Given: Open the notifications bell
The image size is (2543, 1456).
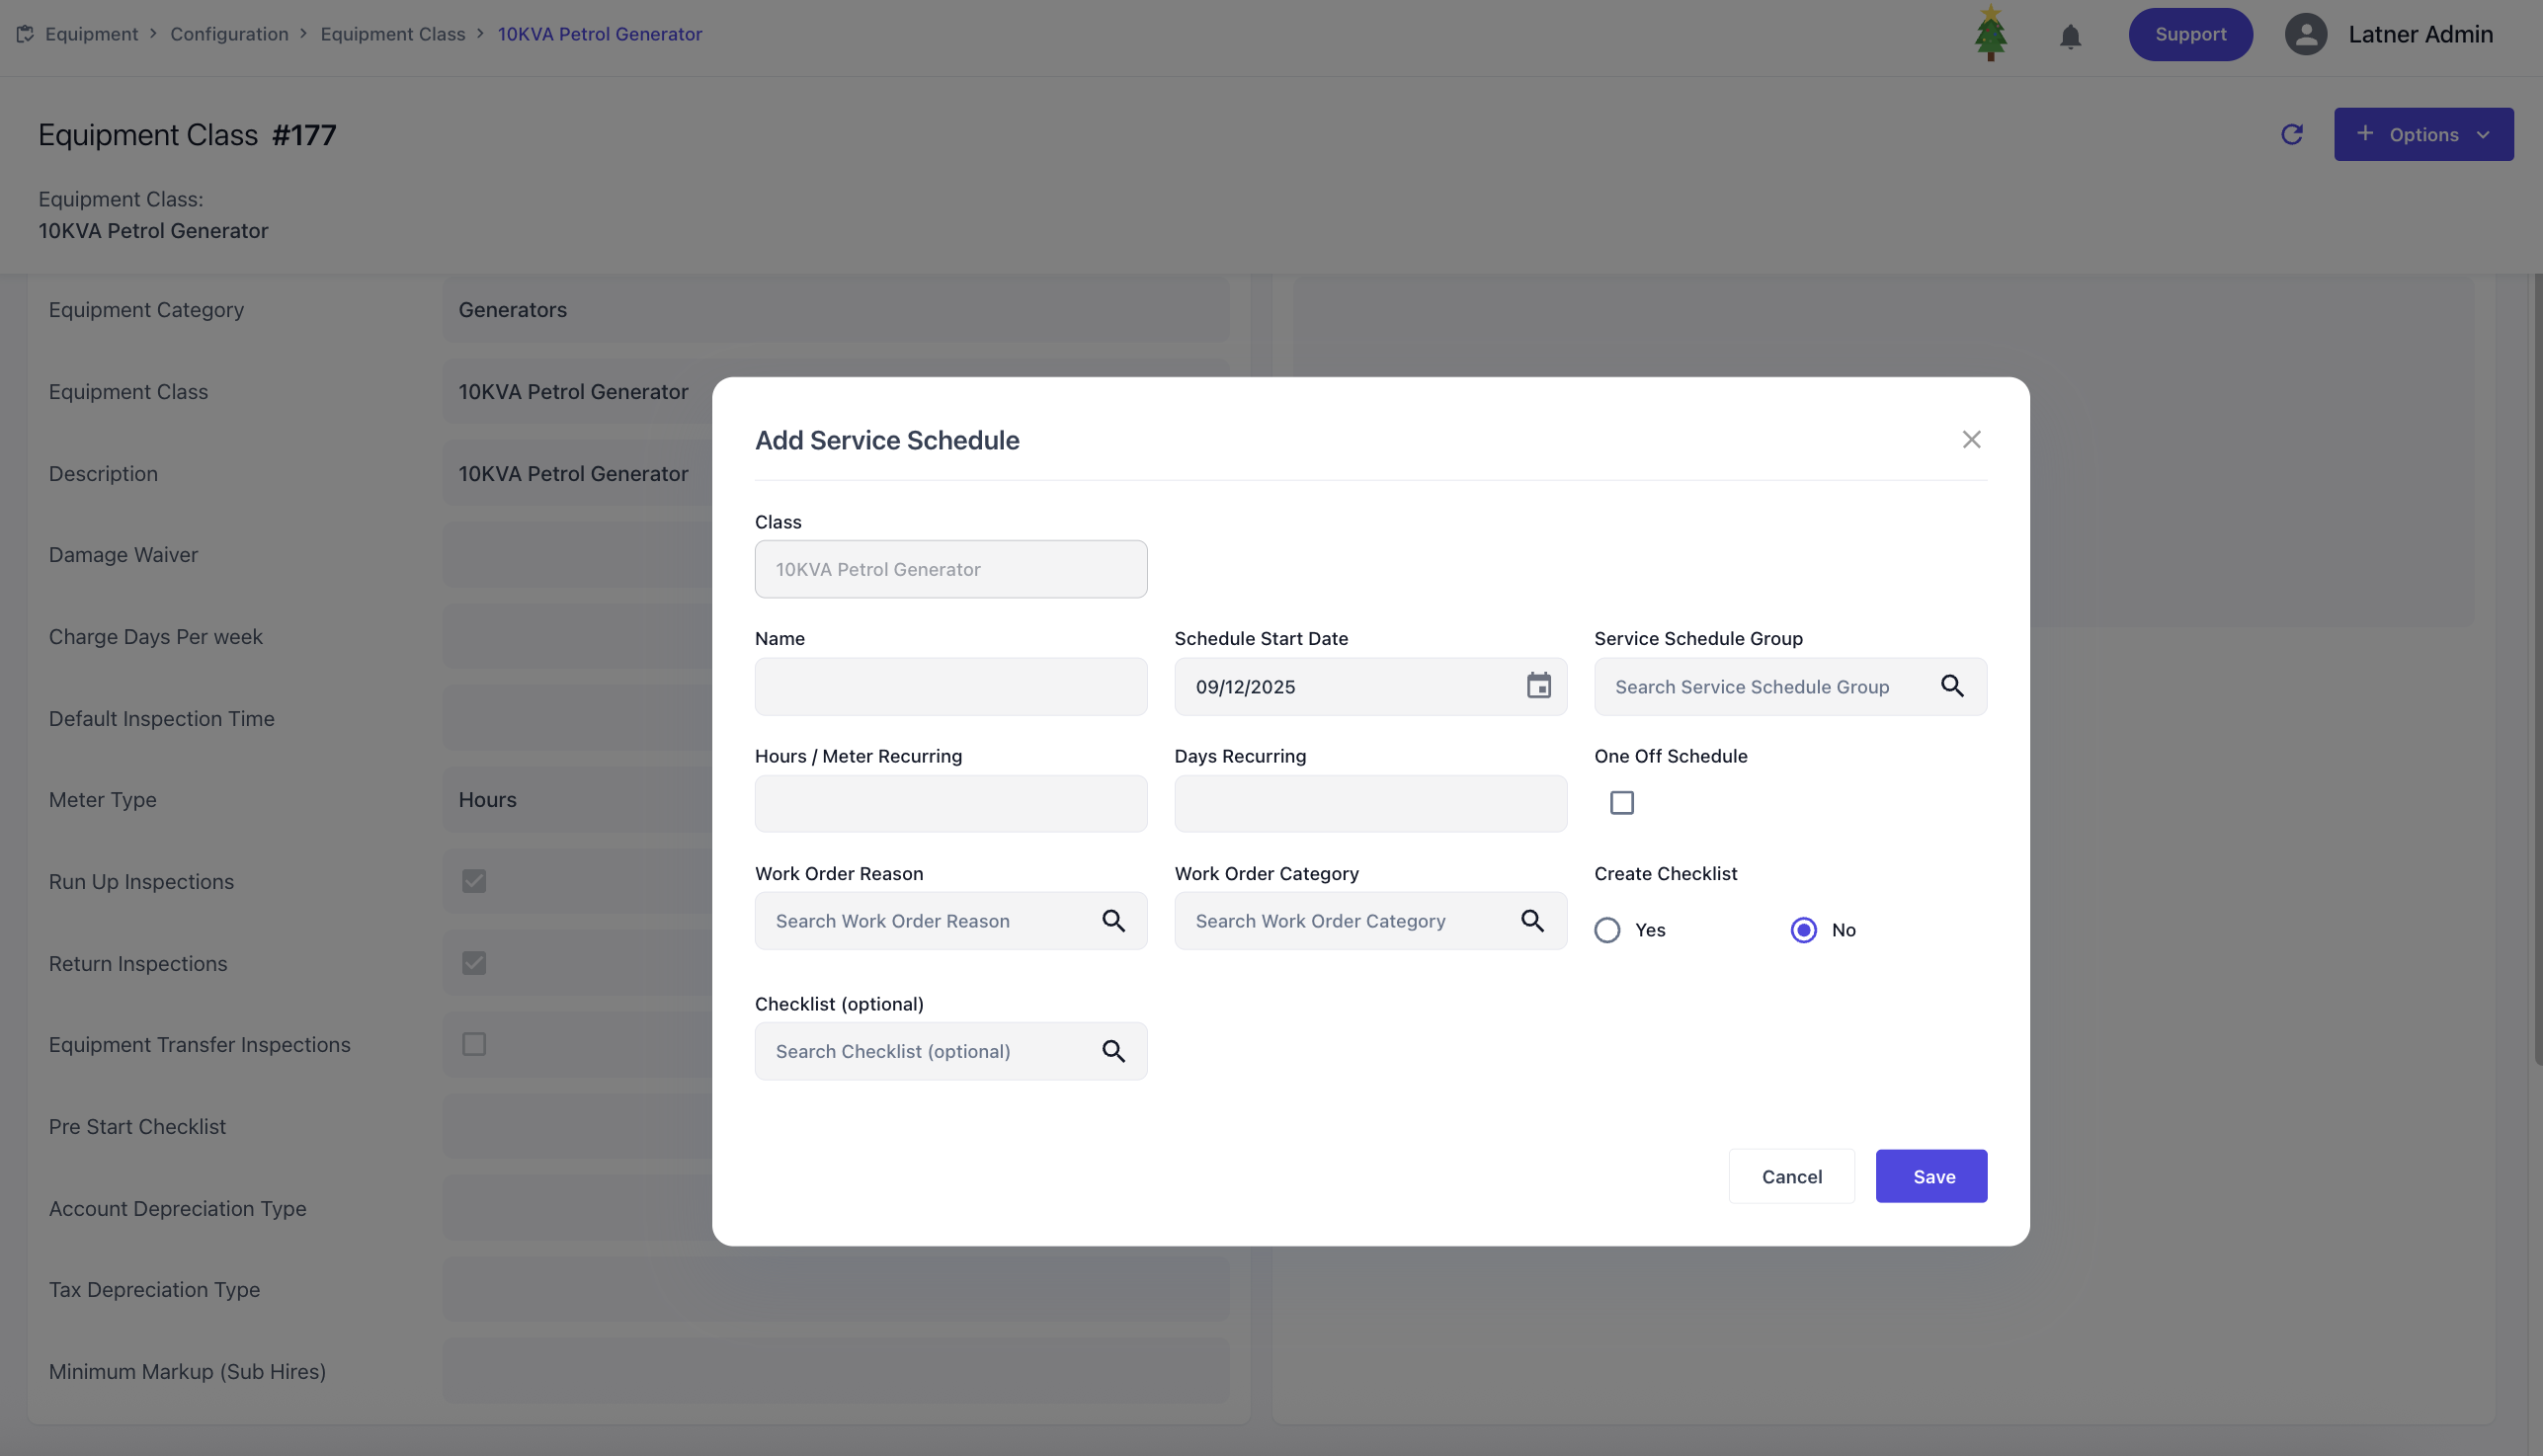Looking at the screenshot, I should [2070, 37].
